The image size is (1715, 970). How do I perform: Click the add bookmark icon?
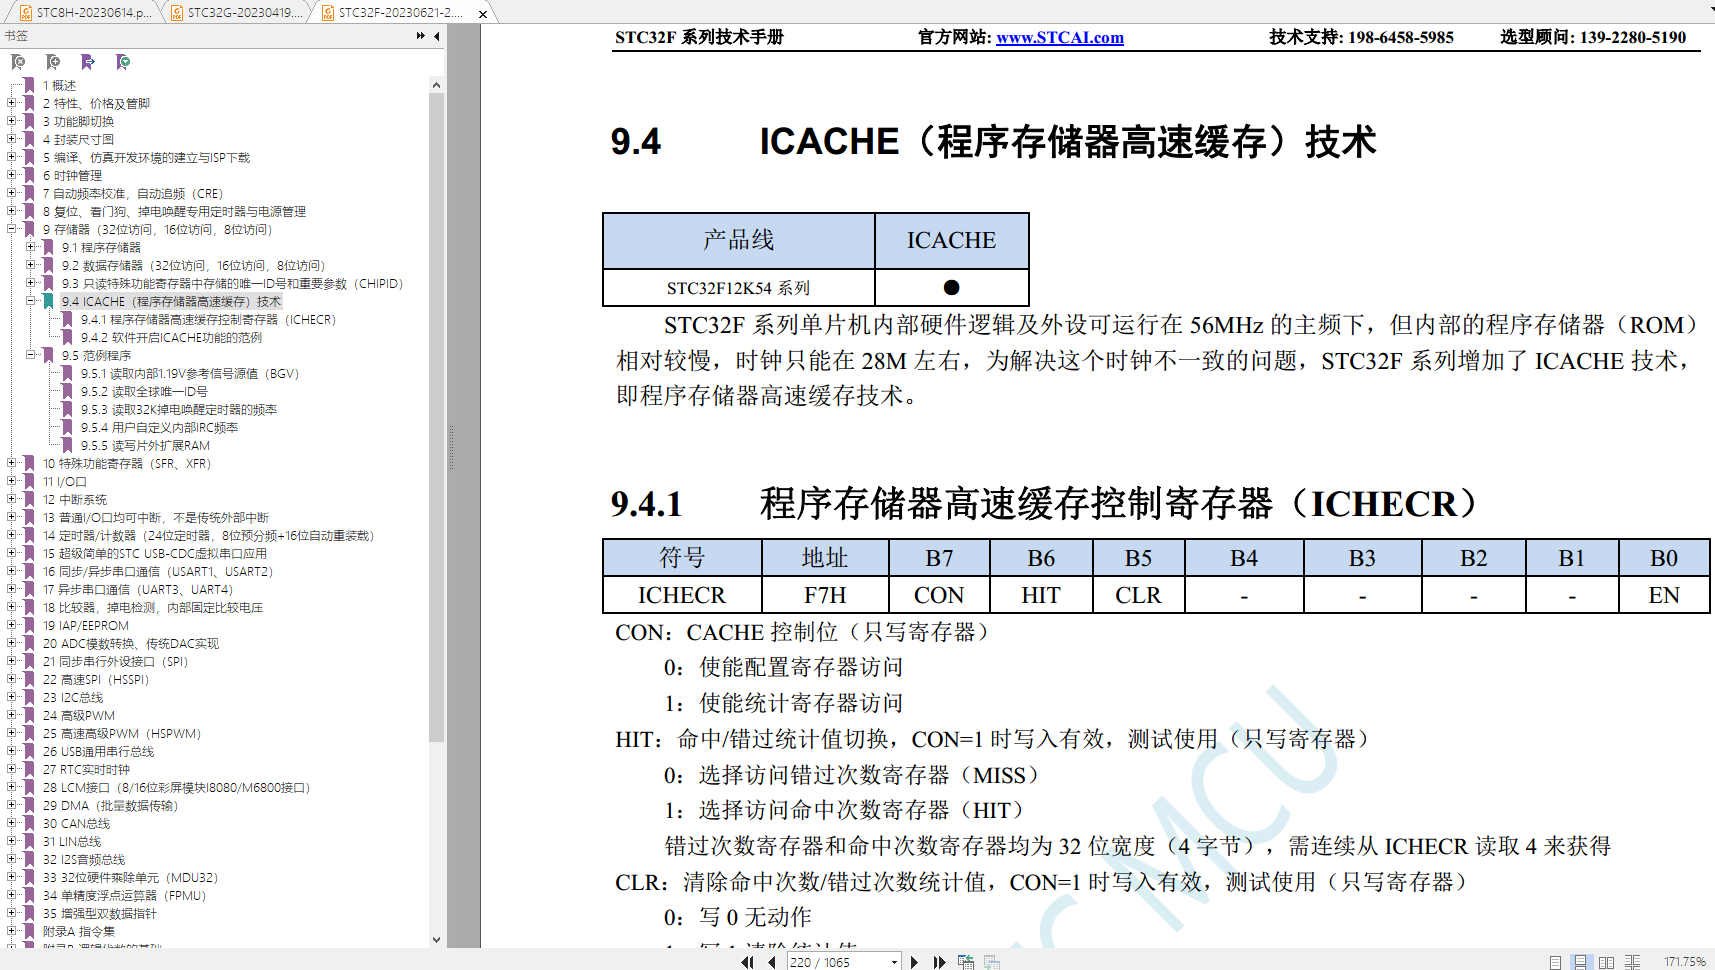coord(53,62)
